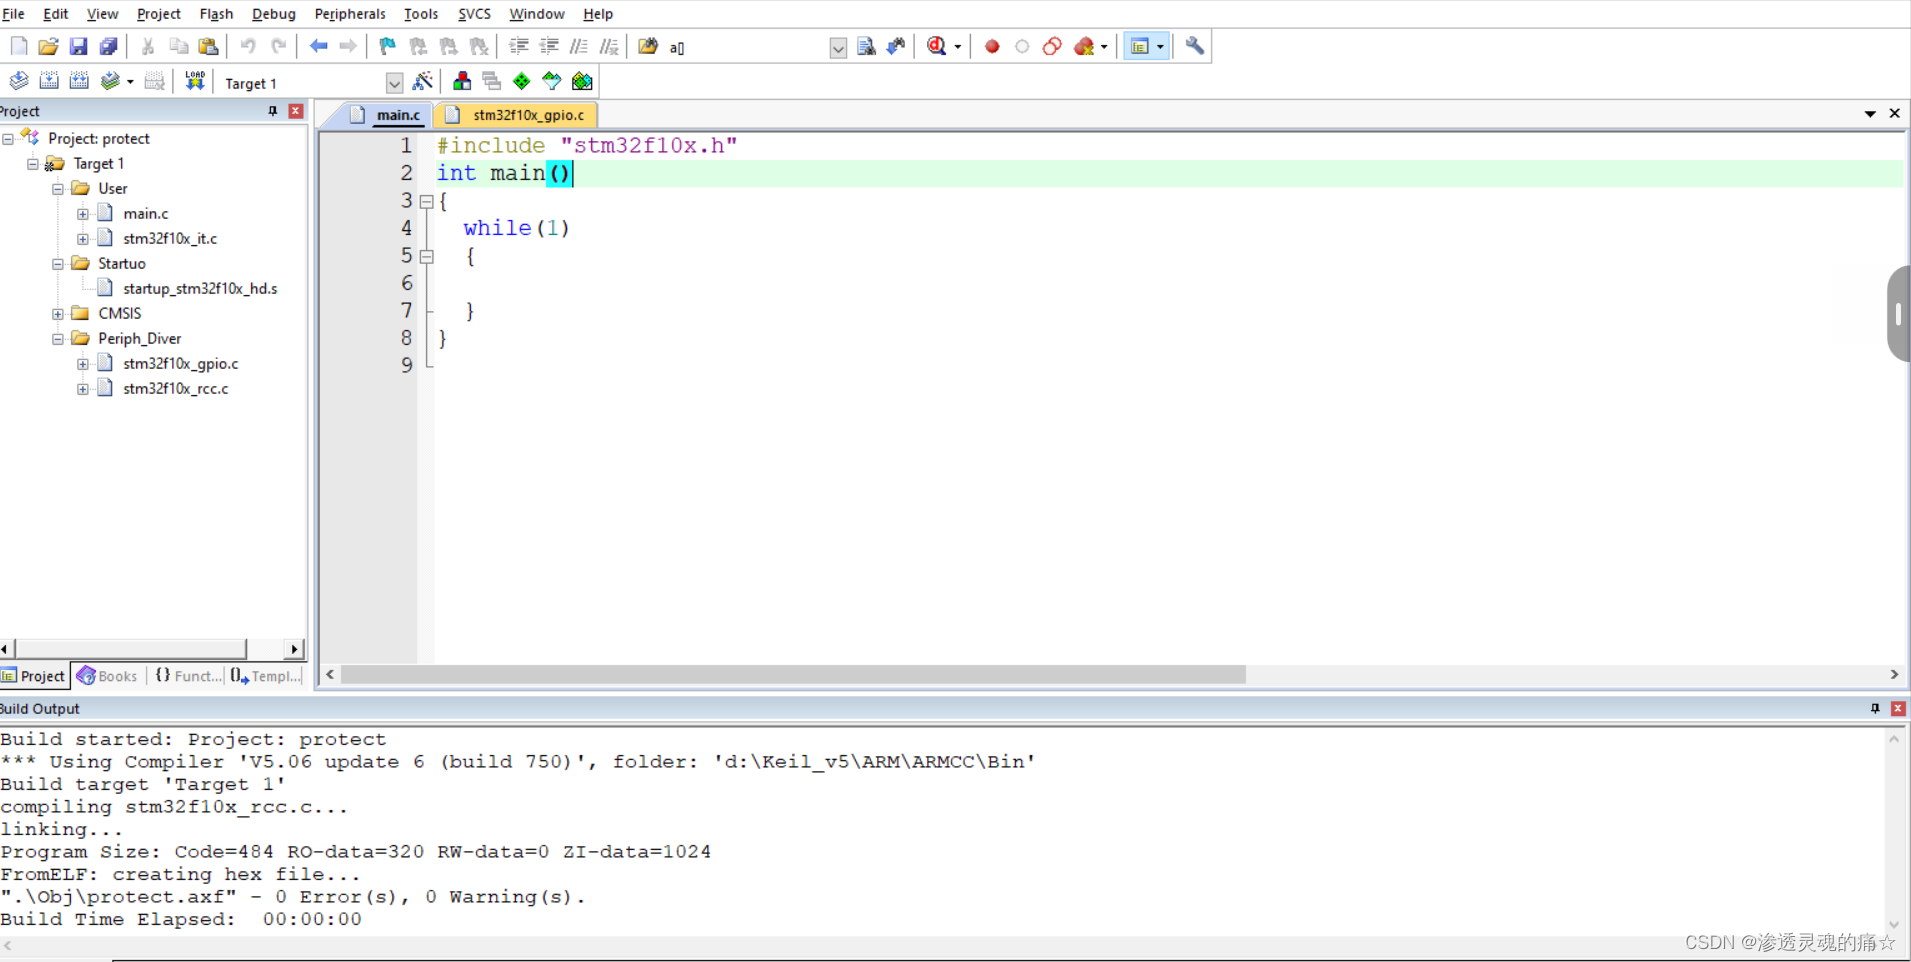Click the Insert/Remove Breakpoint icon
Viewport: 1911px width, 962px height.
tap(991, 46)
